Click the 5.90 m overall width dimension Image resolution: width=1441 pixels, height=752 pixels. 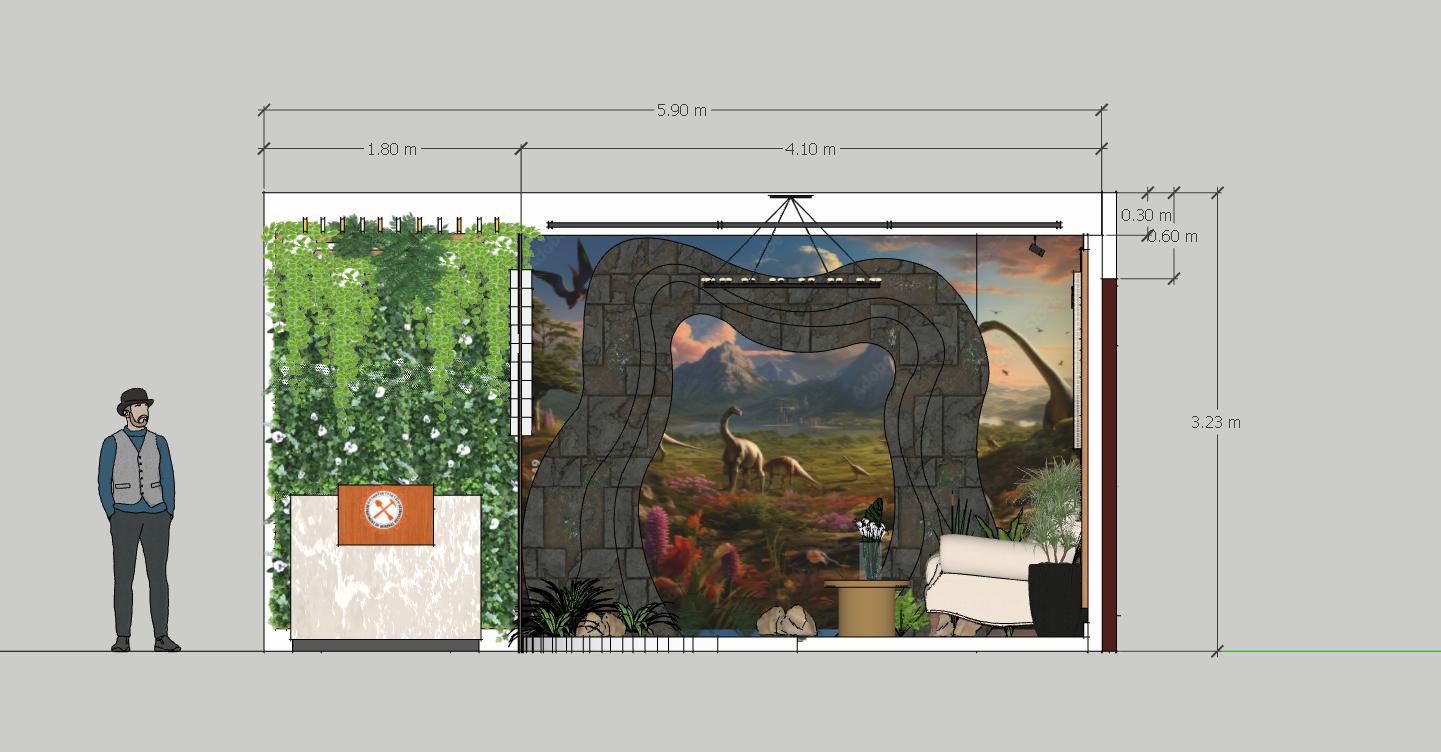pyautogui.click(x=681, y=110)
